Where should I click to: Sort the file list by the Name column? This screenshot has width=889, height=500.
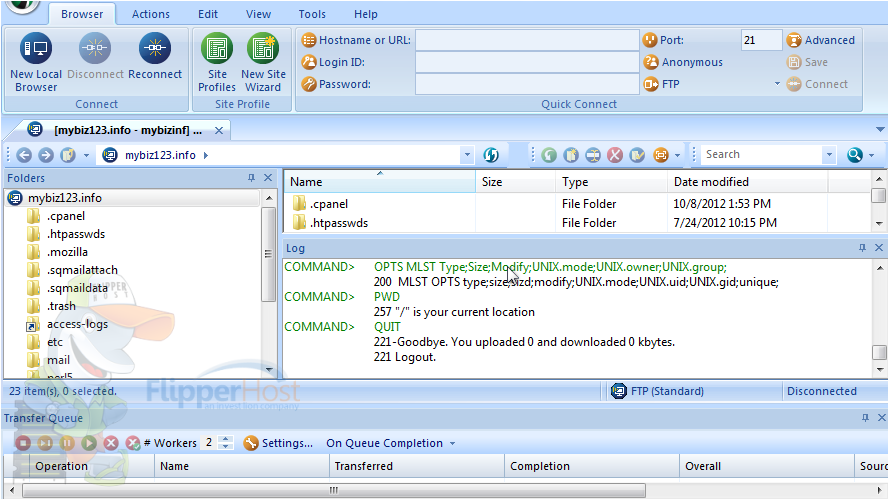pos(379,182)
